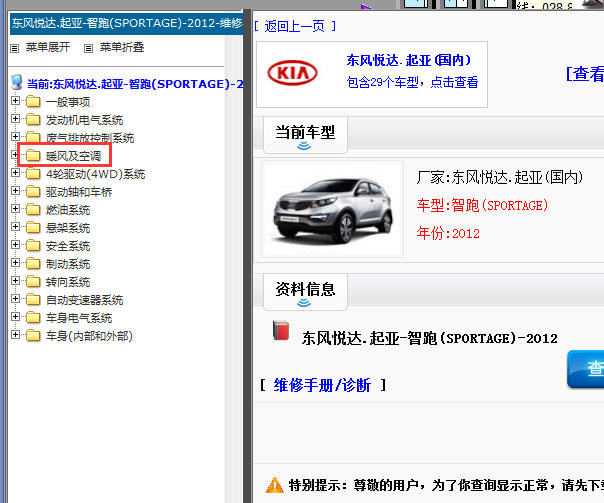604x503 pixels.
Task: Expand the 转向系统 tree node
Action: (15, 280)
